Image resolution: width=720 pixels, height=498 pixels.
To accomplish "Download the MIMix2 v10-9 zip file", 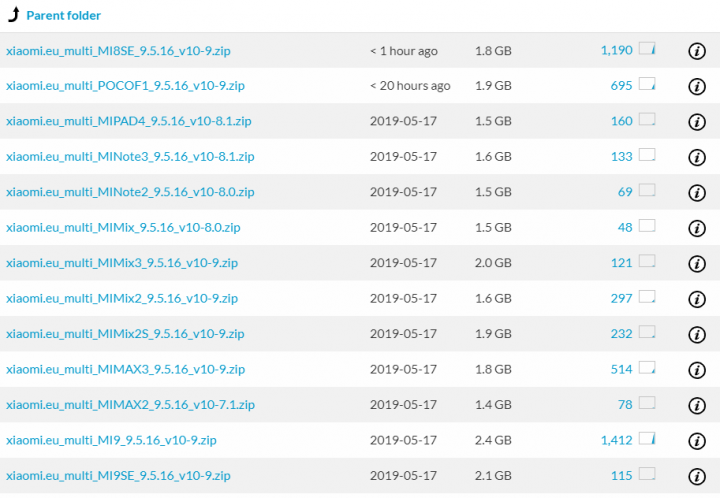I will [x=122, y=298].
